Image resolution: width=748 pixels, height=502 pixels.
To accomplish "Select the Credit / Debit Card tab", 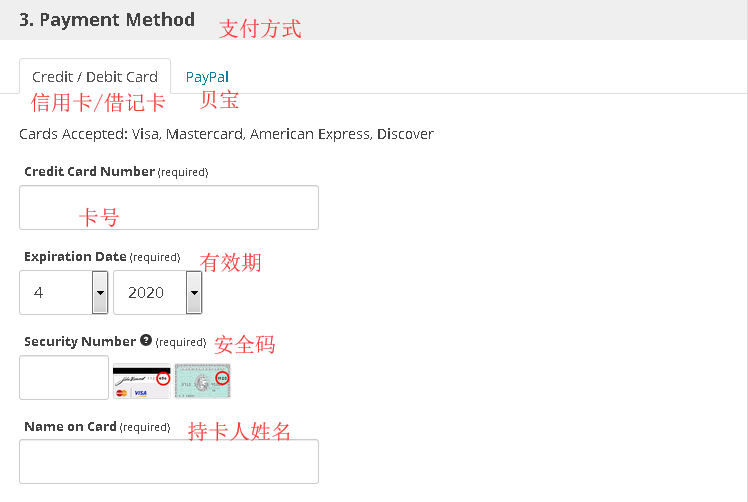I will 95,77.
